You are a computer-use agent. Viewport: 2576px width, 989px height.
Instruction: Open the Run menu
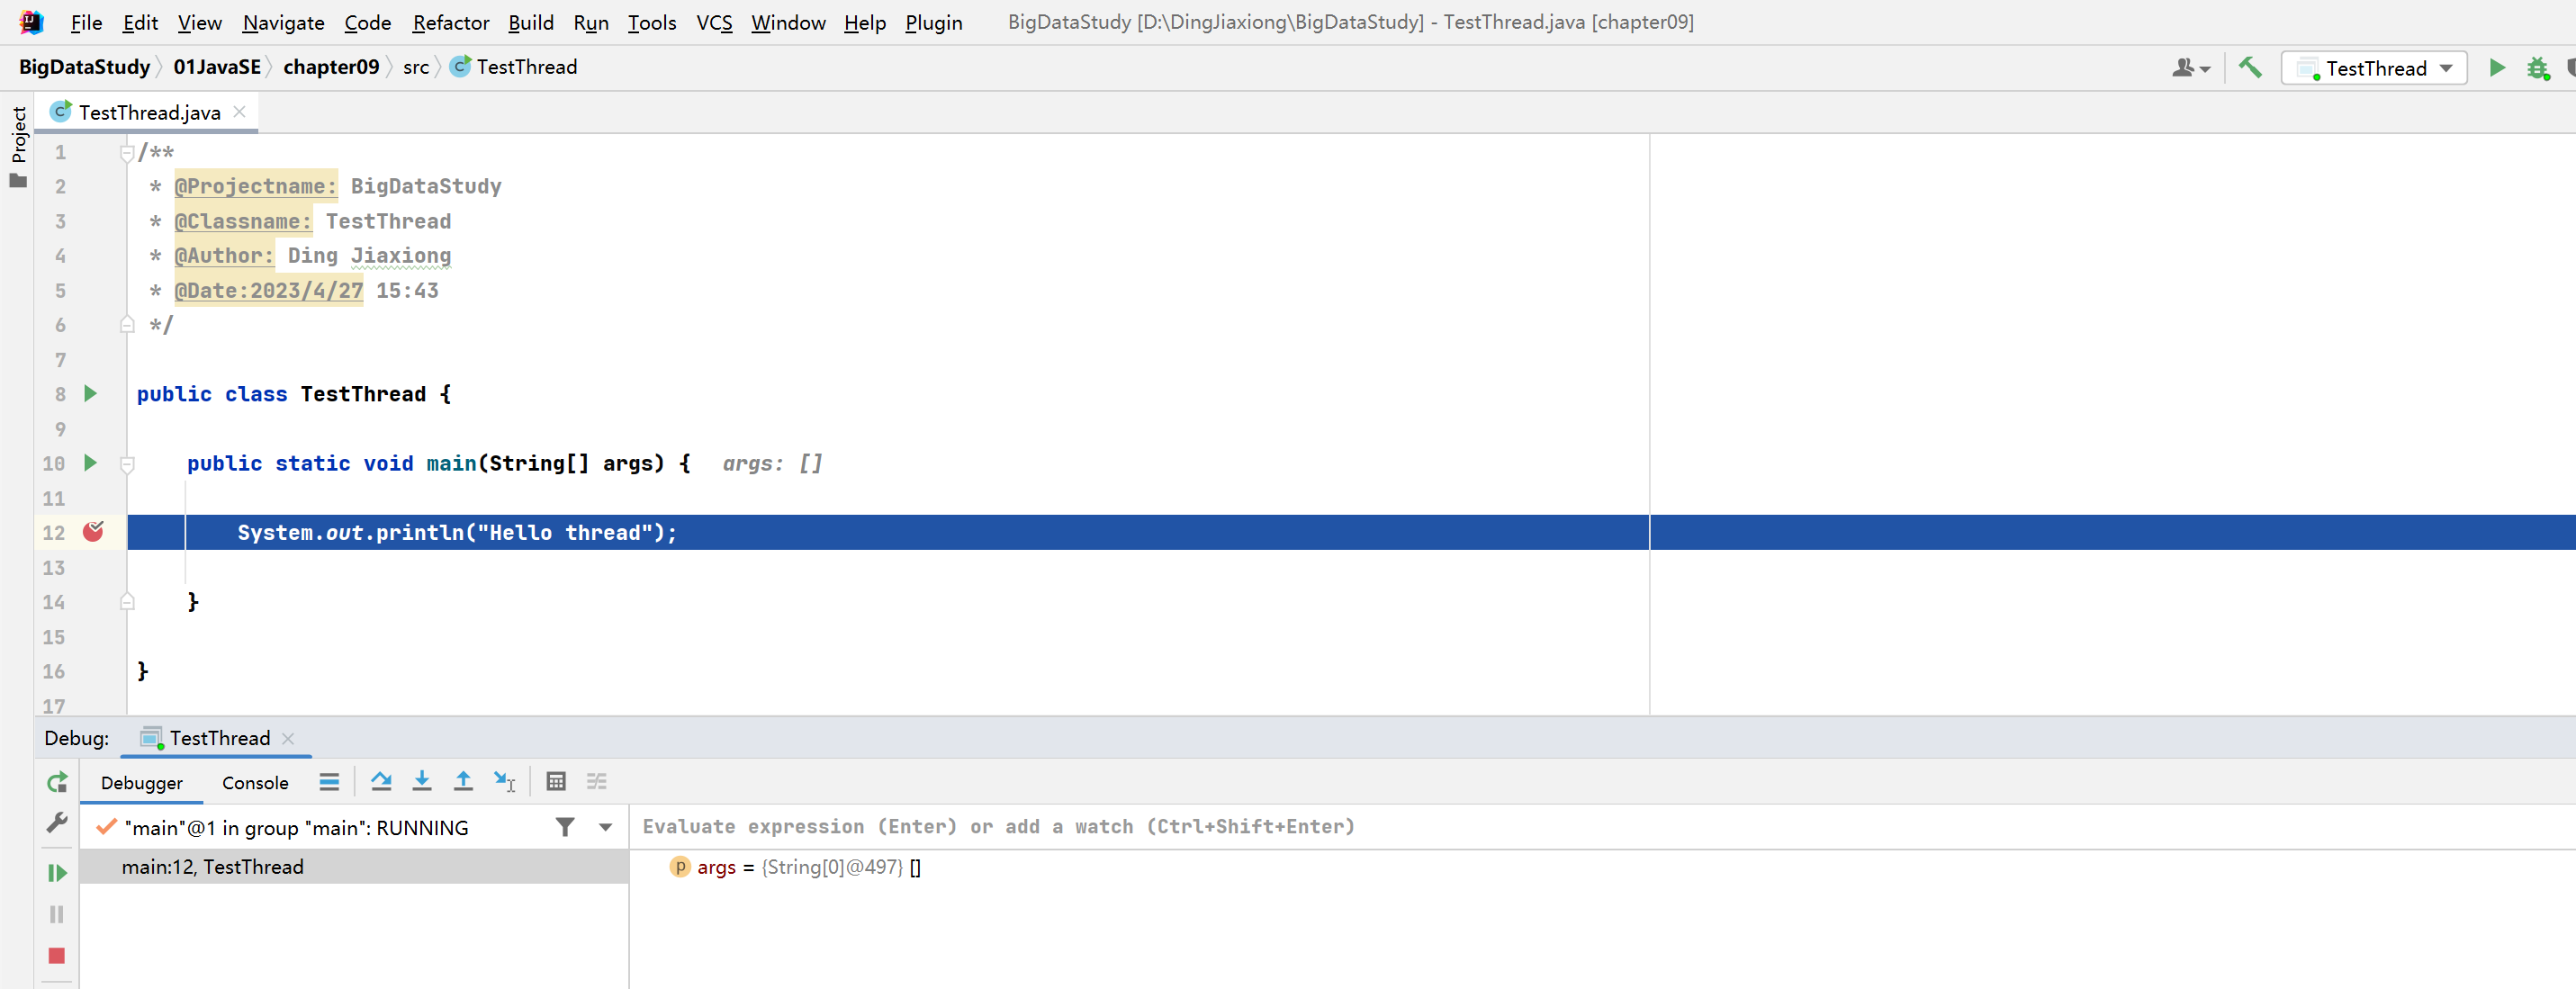click(x=591, y=22)
